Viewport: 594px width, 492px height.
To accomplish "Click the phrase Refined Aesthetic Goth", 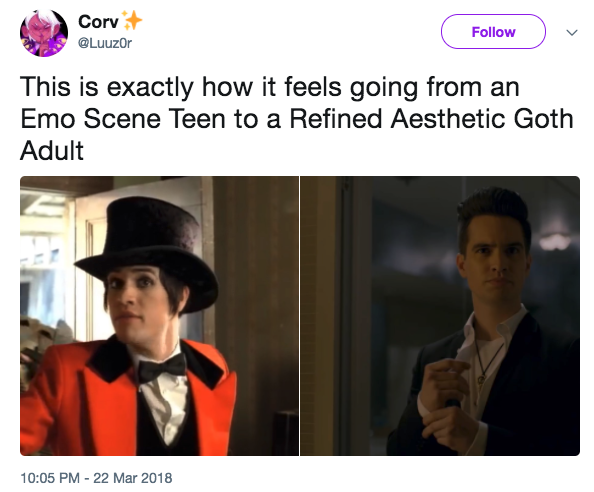I will (431, 119).
